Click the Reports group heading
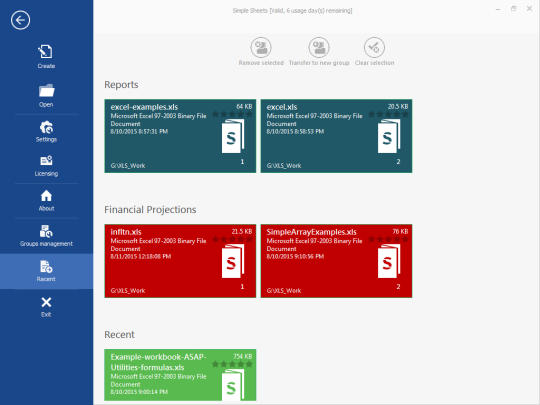Viewport: 540px width, 405px height. pos(121,85)
